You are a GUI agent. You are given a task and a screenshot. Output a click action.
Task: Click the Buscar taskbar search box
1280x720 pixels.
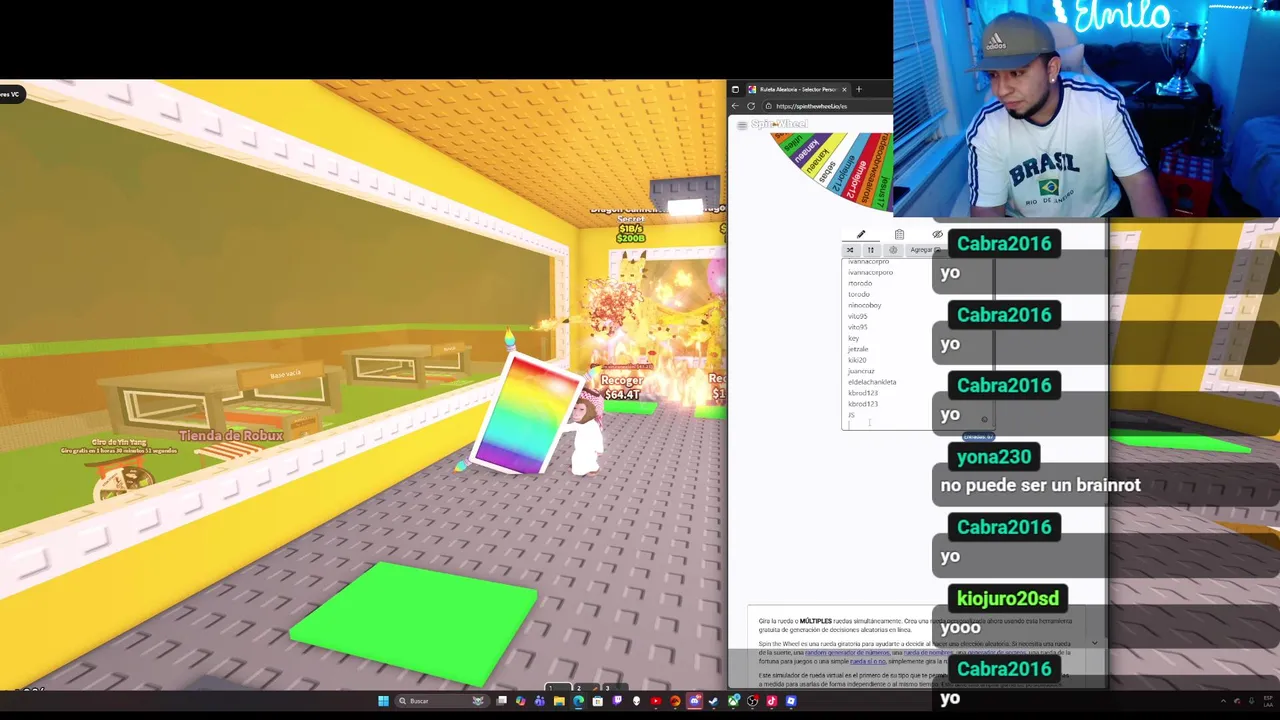point(442,701)
